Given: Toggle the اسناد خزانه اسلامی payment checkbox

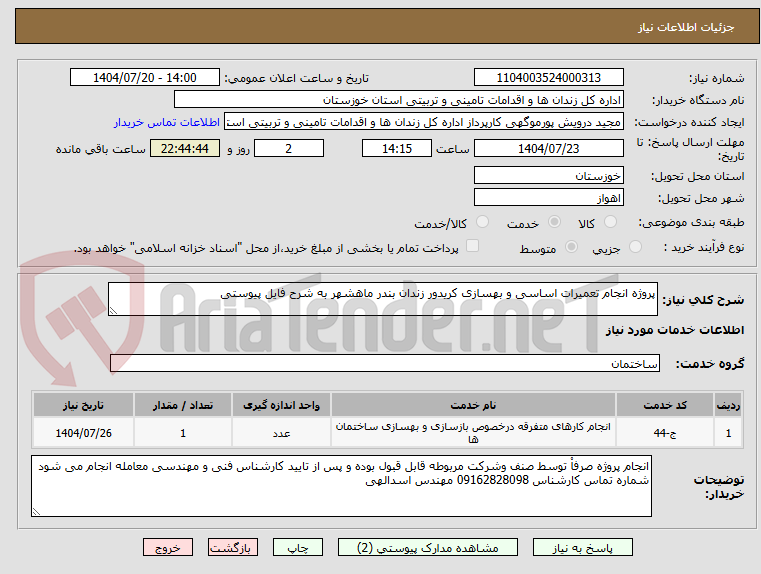Looking at the screenshot, I should pyautogui.click(x=472, y=246).
